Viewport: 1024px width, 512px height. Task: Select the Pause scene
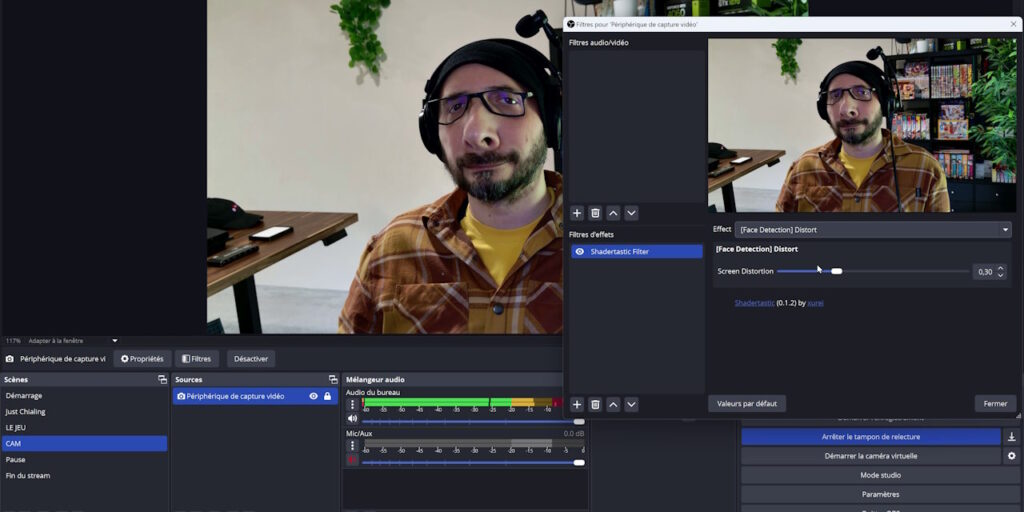(84, 460)
